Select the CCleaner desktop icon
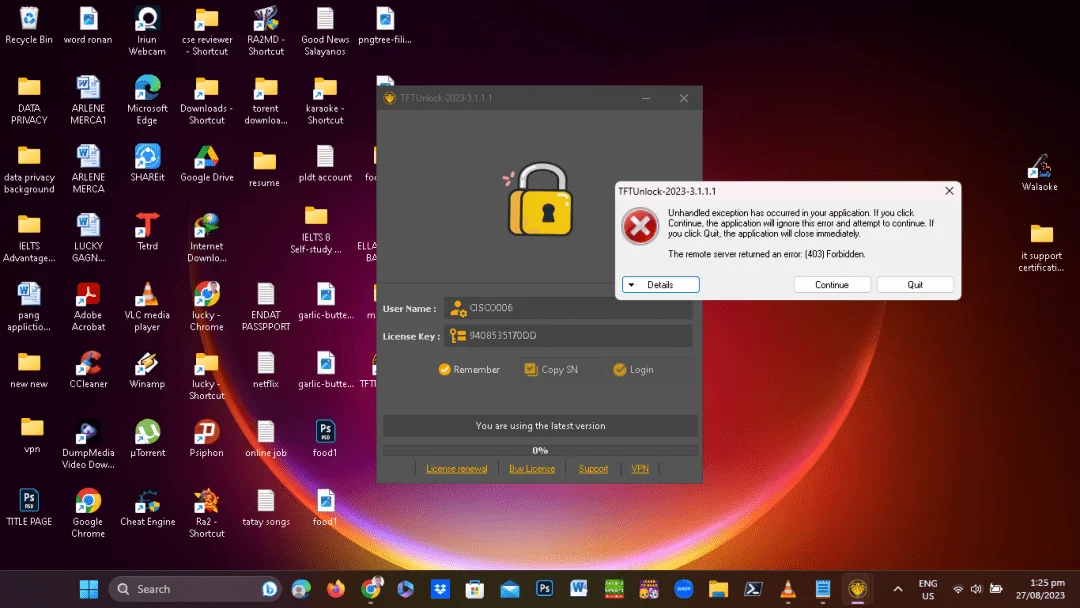This screenshot has width=1080, height=608. [x=88, y=370]
